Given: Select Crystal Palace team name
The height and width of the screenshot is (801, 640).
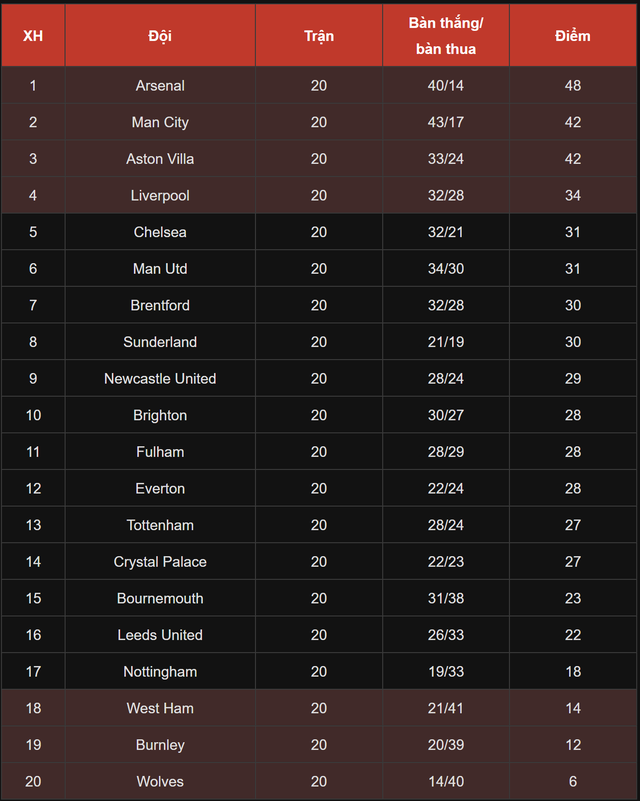Looking at the screenshot, I should point(160,562).
